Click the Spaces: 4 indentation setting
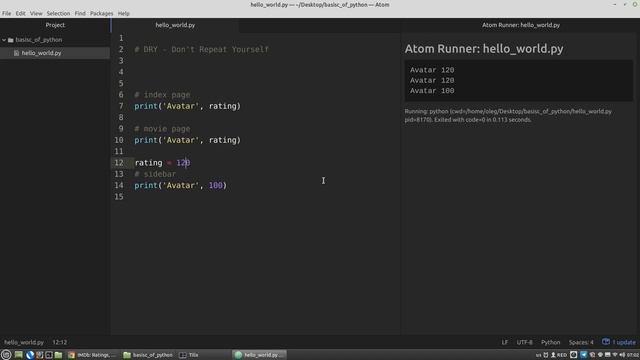This screenshot has height=360, width=640. [581, 342]
